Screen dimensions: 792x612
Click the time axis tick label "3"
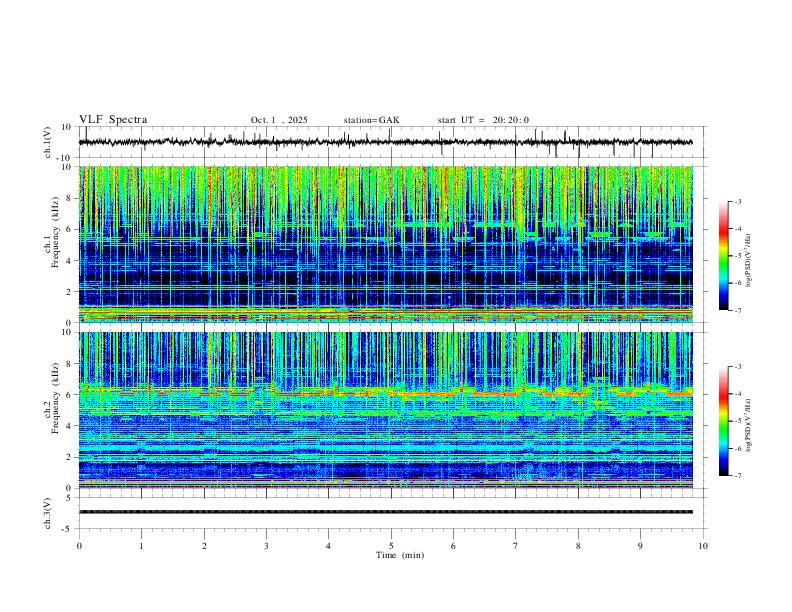(x=266, y=546)
